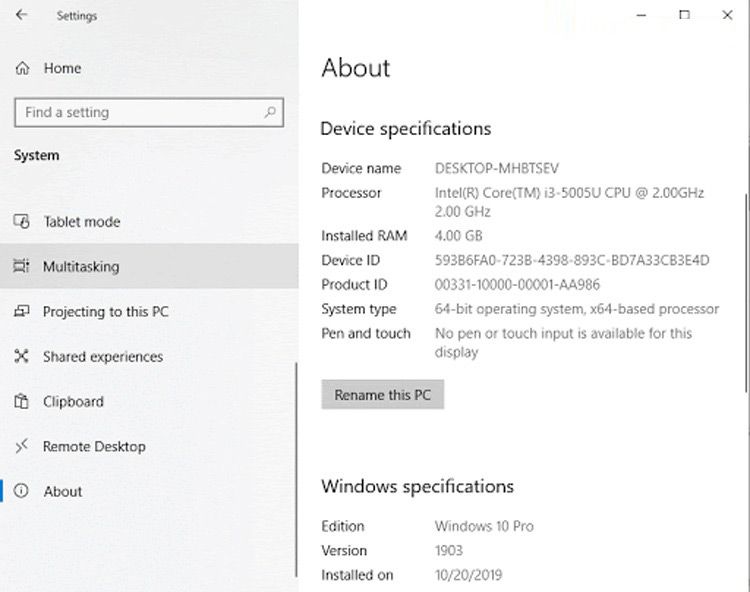
Task: Click the Device specifications heading
Action: pyautogui.click(x=406, y=129)
